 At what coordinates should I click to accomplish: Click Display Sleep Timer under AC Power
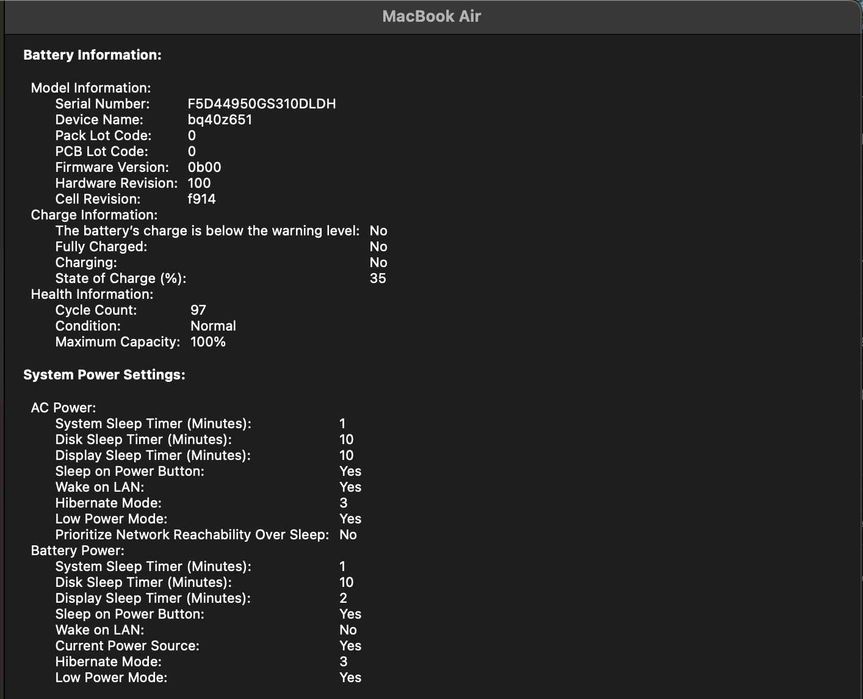[x=152, y=456]
